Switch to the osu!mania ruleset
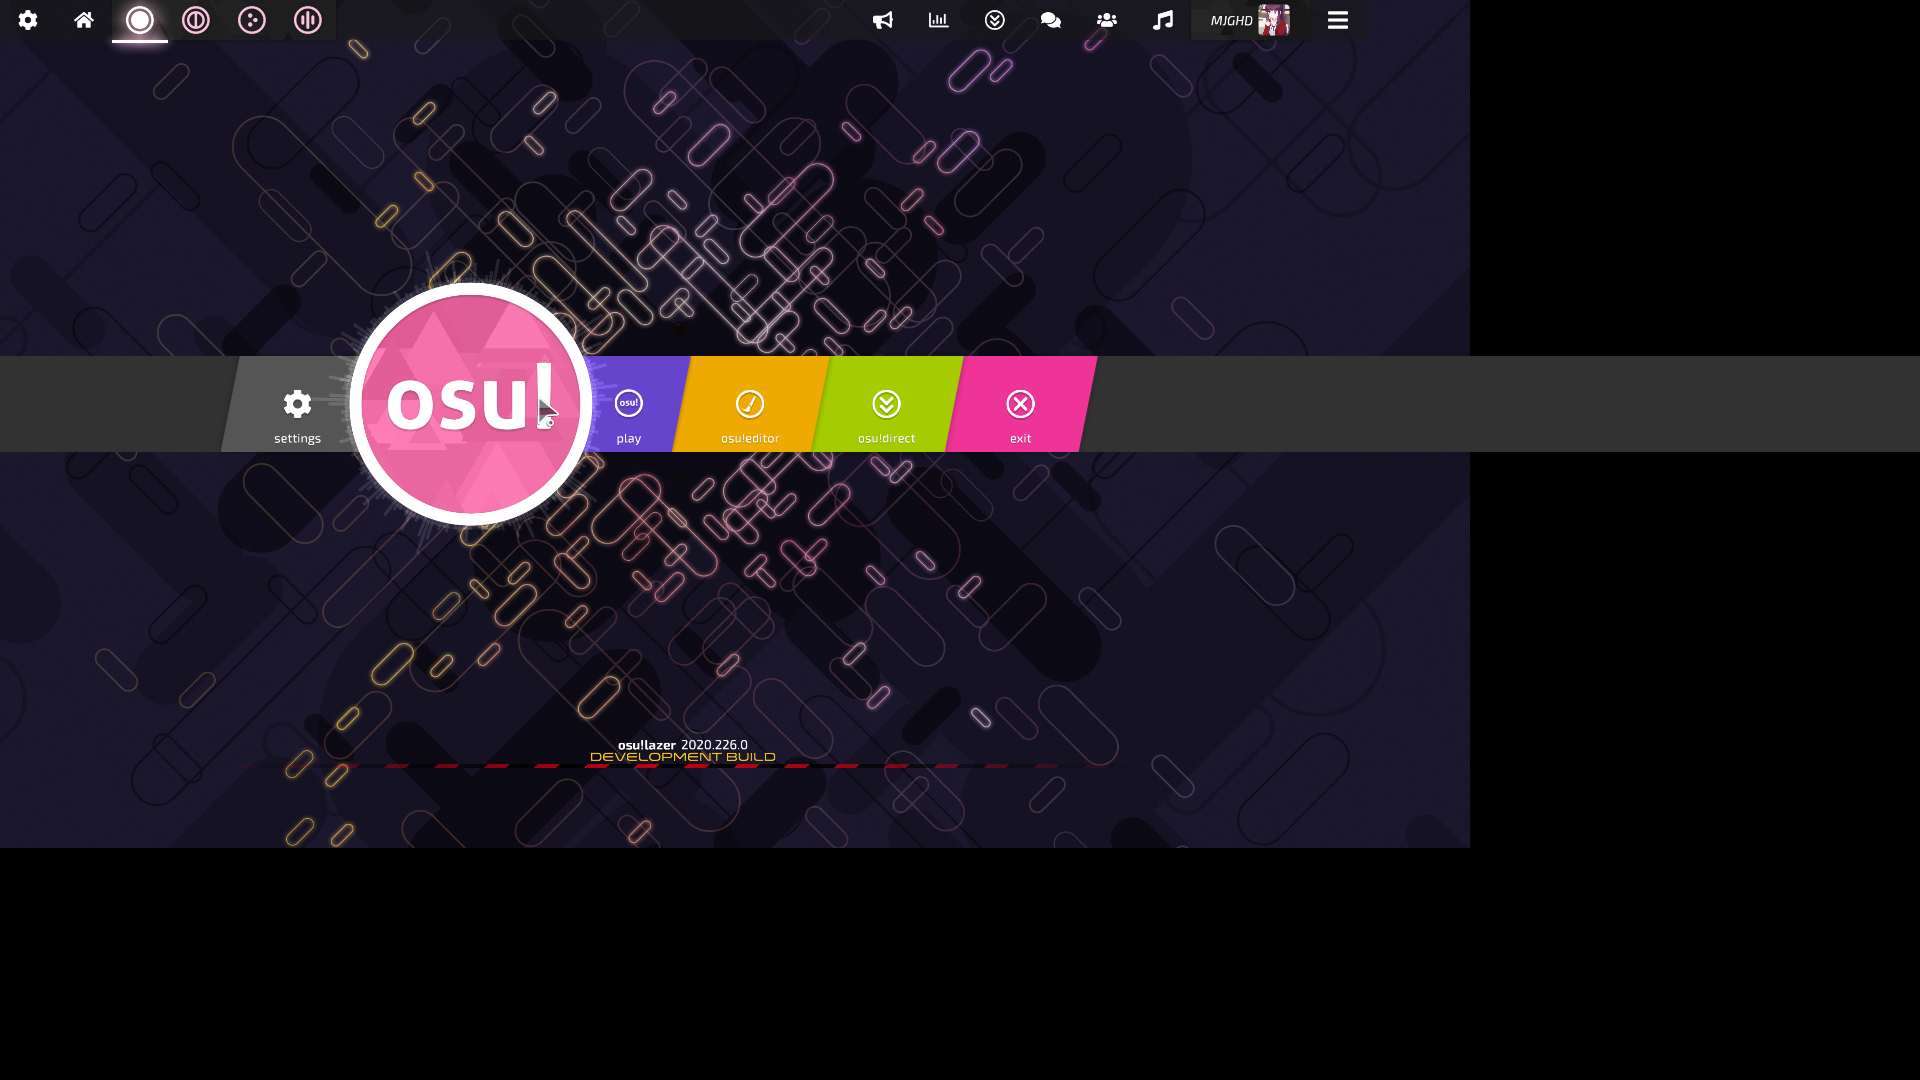This screenshot has height=1080, width=1920. click(x=307, y=20)
